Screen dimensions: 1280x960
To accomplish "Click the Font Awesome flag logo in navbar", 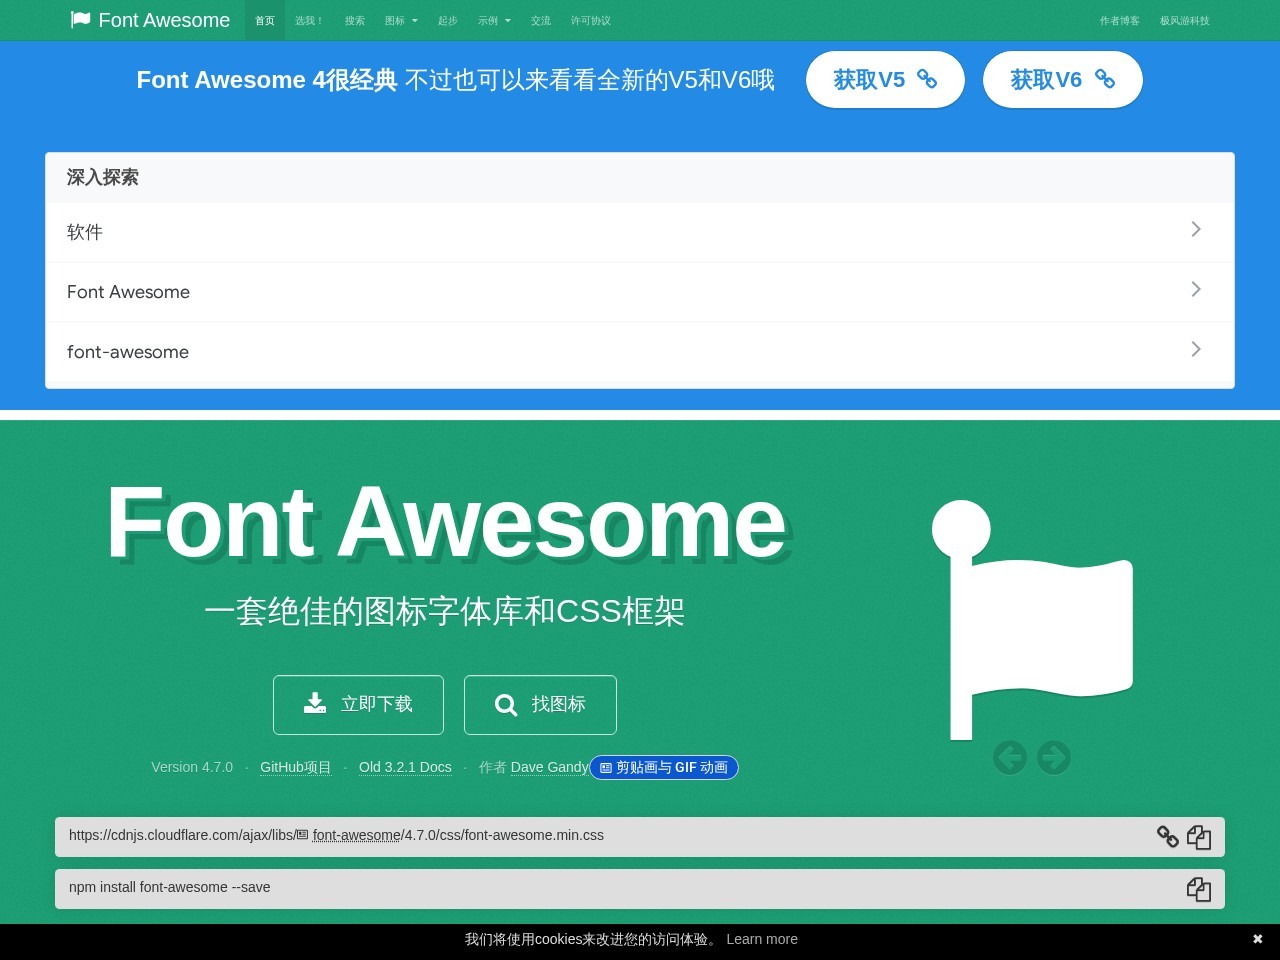I will [81, 20].
